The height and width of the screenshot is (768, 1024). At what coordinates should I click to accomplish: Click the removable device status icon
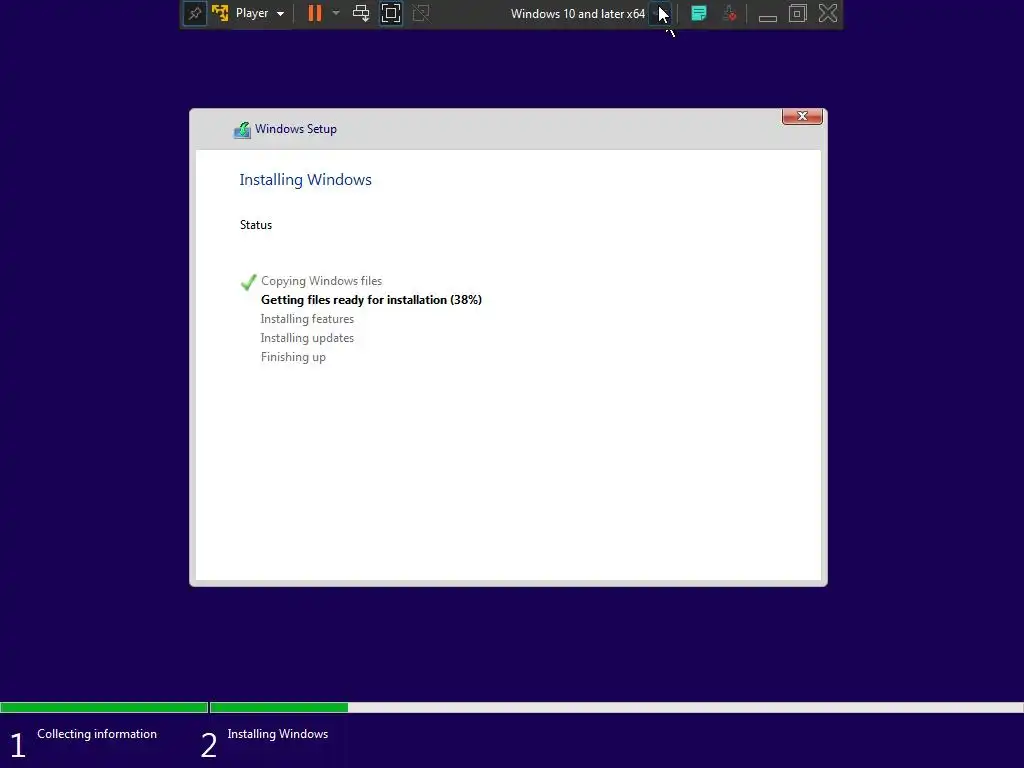pyautogui.click(x=729, y=13)
